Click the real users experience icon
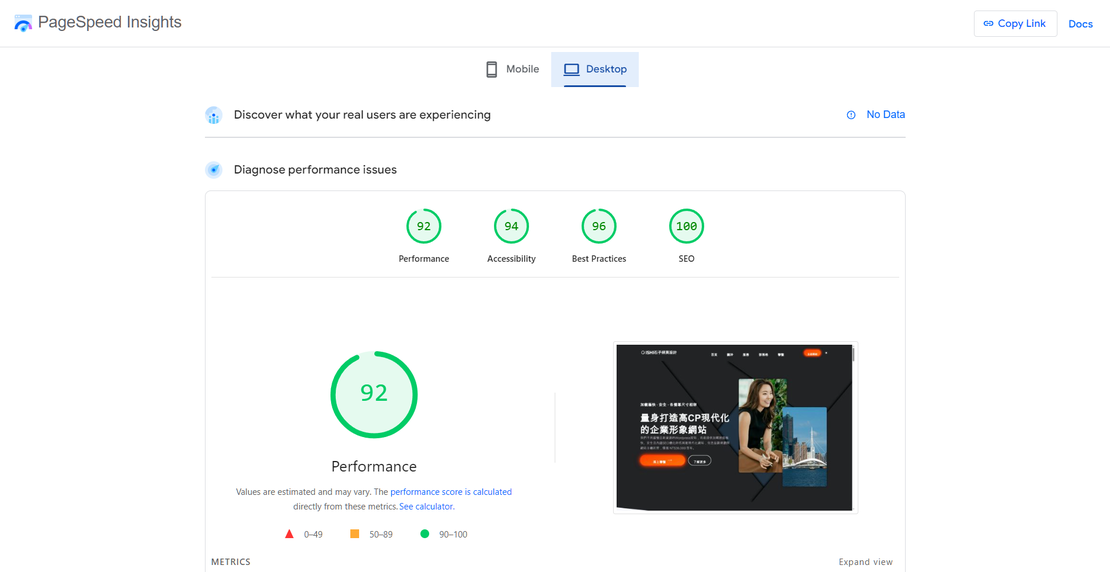 point(214,115)
